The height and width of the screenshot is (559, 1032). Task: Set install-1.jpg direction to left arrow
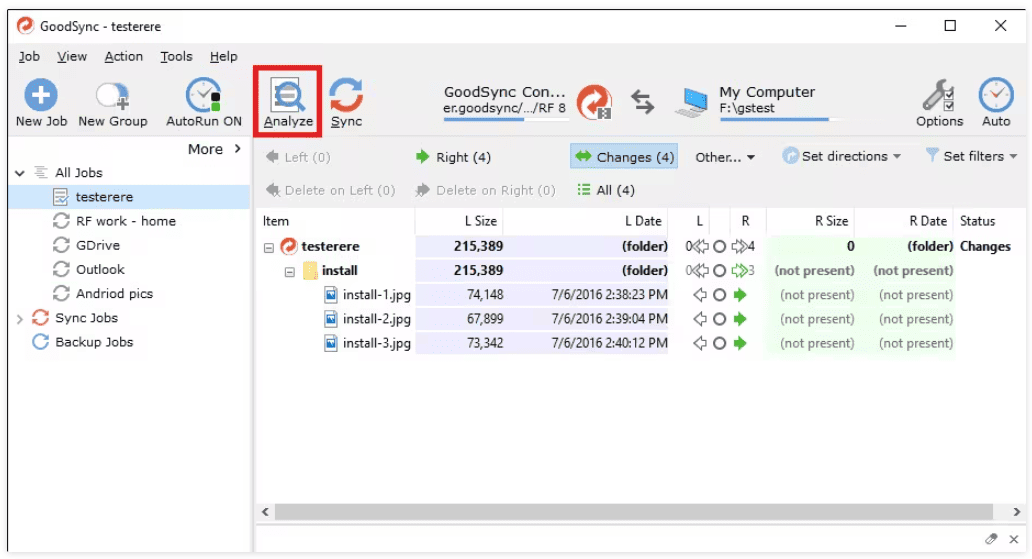pyautogui.click(x=700, y=295)
